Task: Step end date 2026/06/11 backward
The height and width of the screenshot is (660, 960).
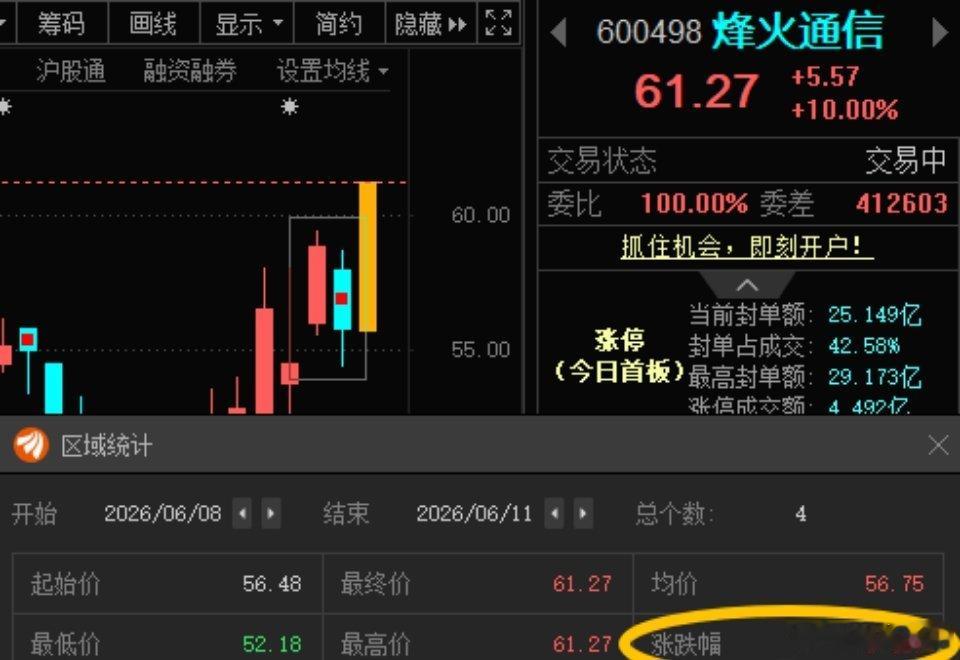Action: point(554,513)
